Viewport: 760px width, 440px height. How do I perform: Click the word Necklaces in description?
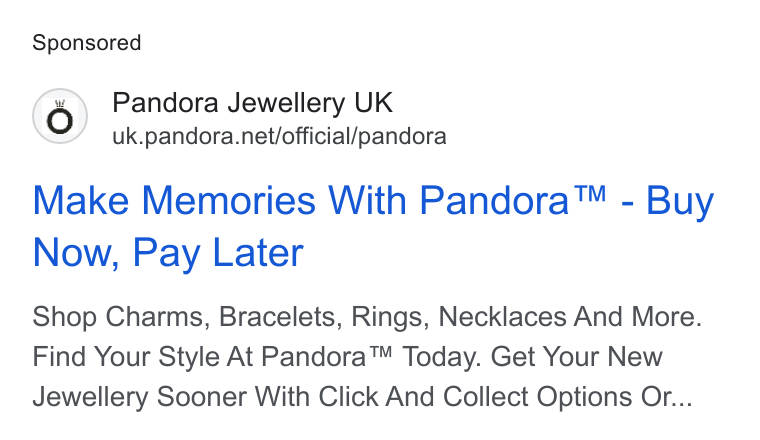click(502, 317)
